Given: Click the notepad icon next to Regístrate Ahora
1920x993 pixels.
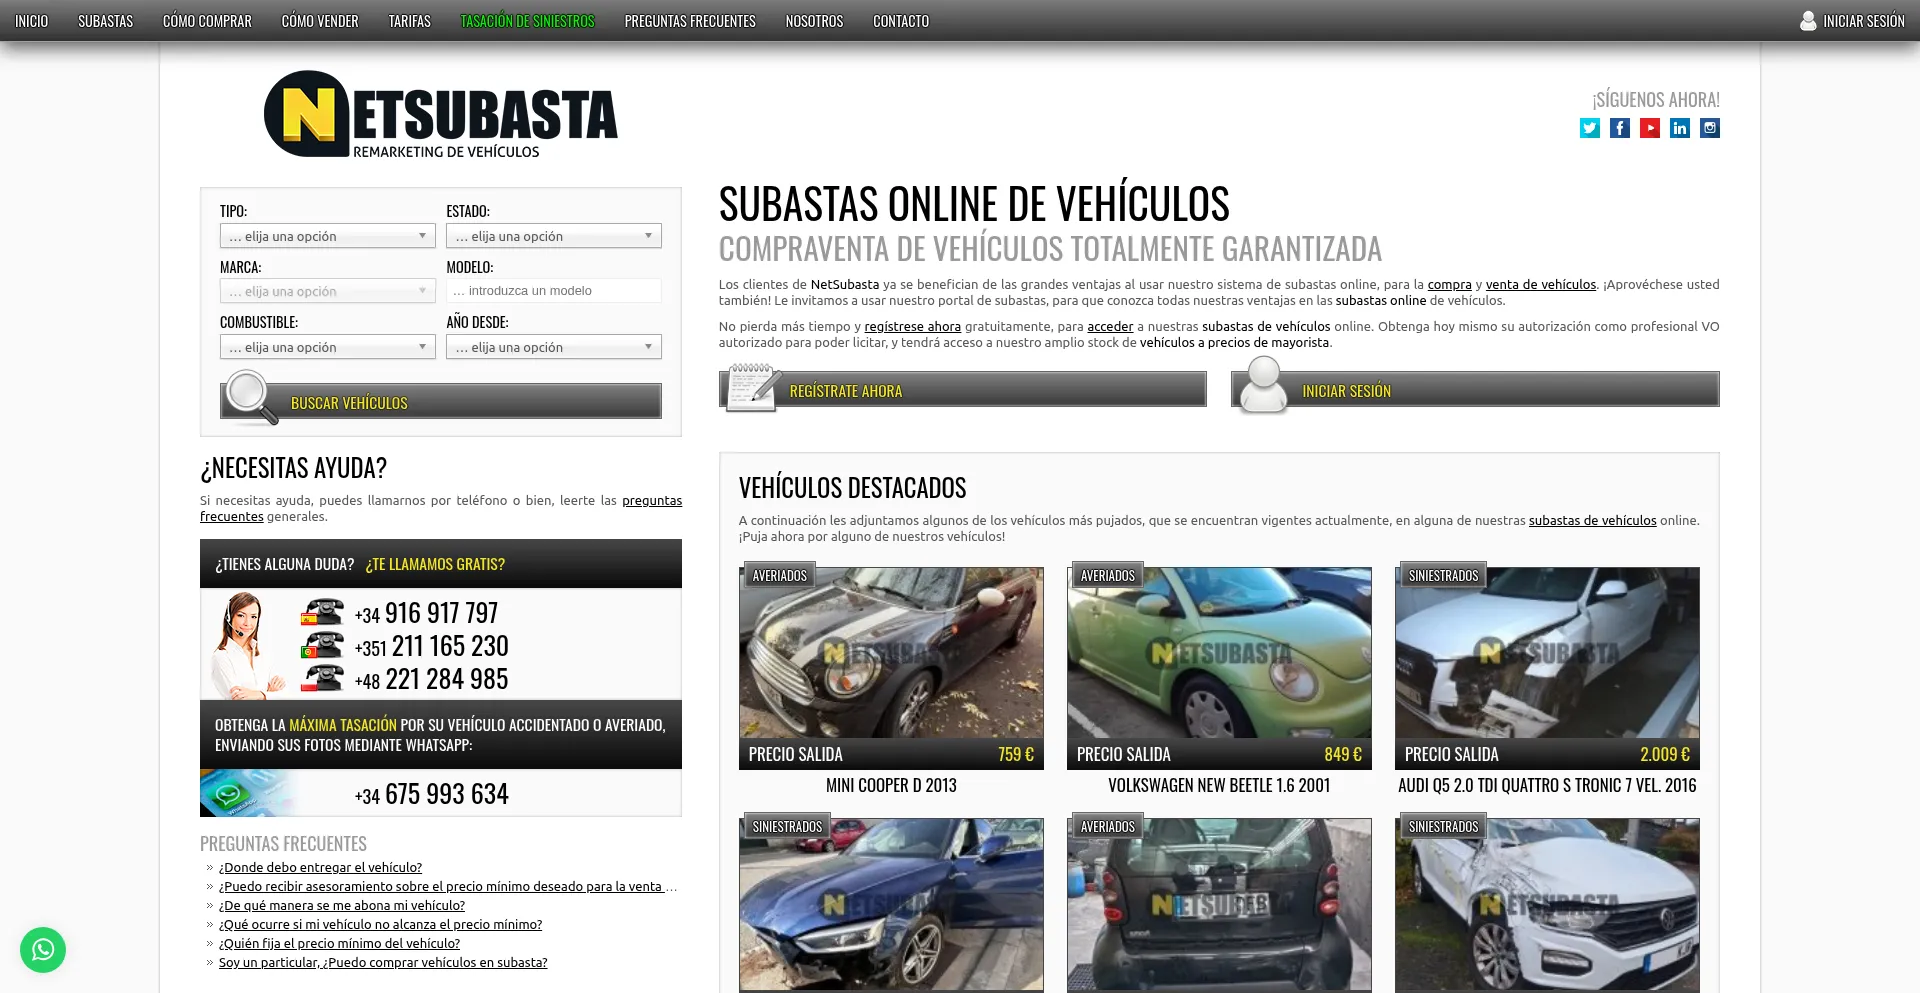Looking at the screenshot, I should click(752, 388).
